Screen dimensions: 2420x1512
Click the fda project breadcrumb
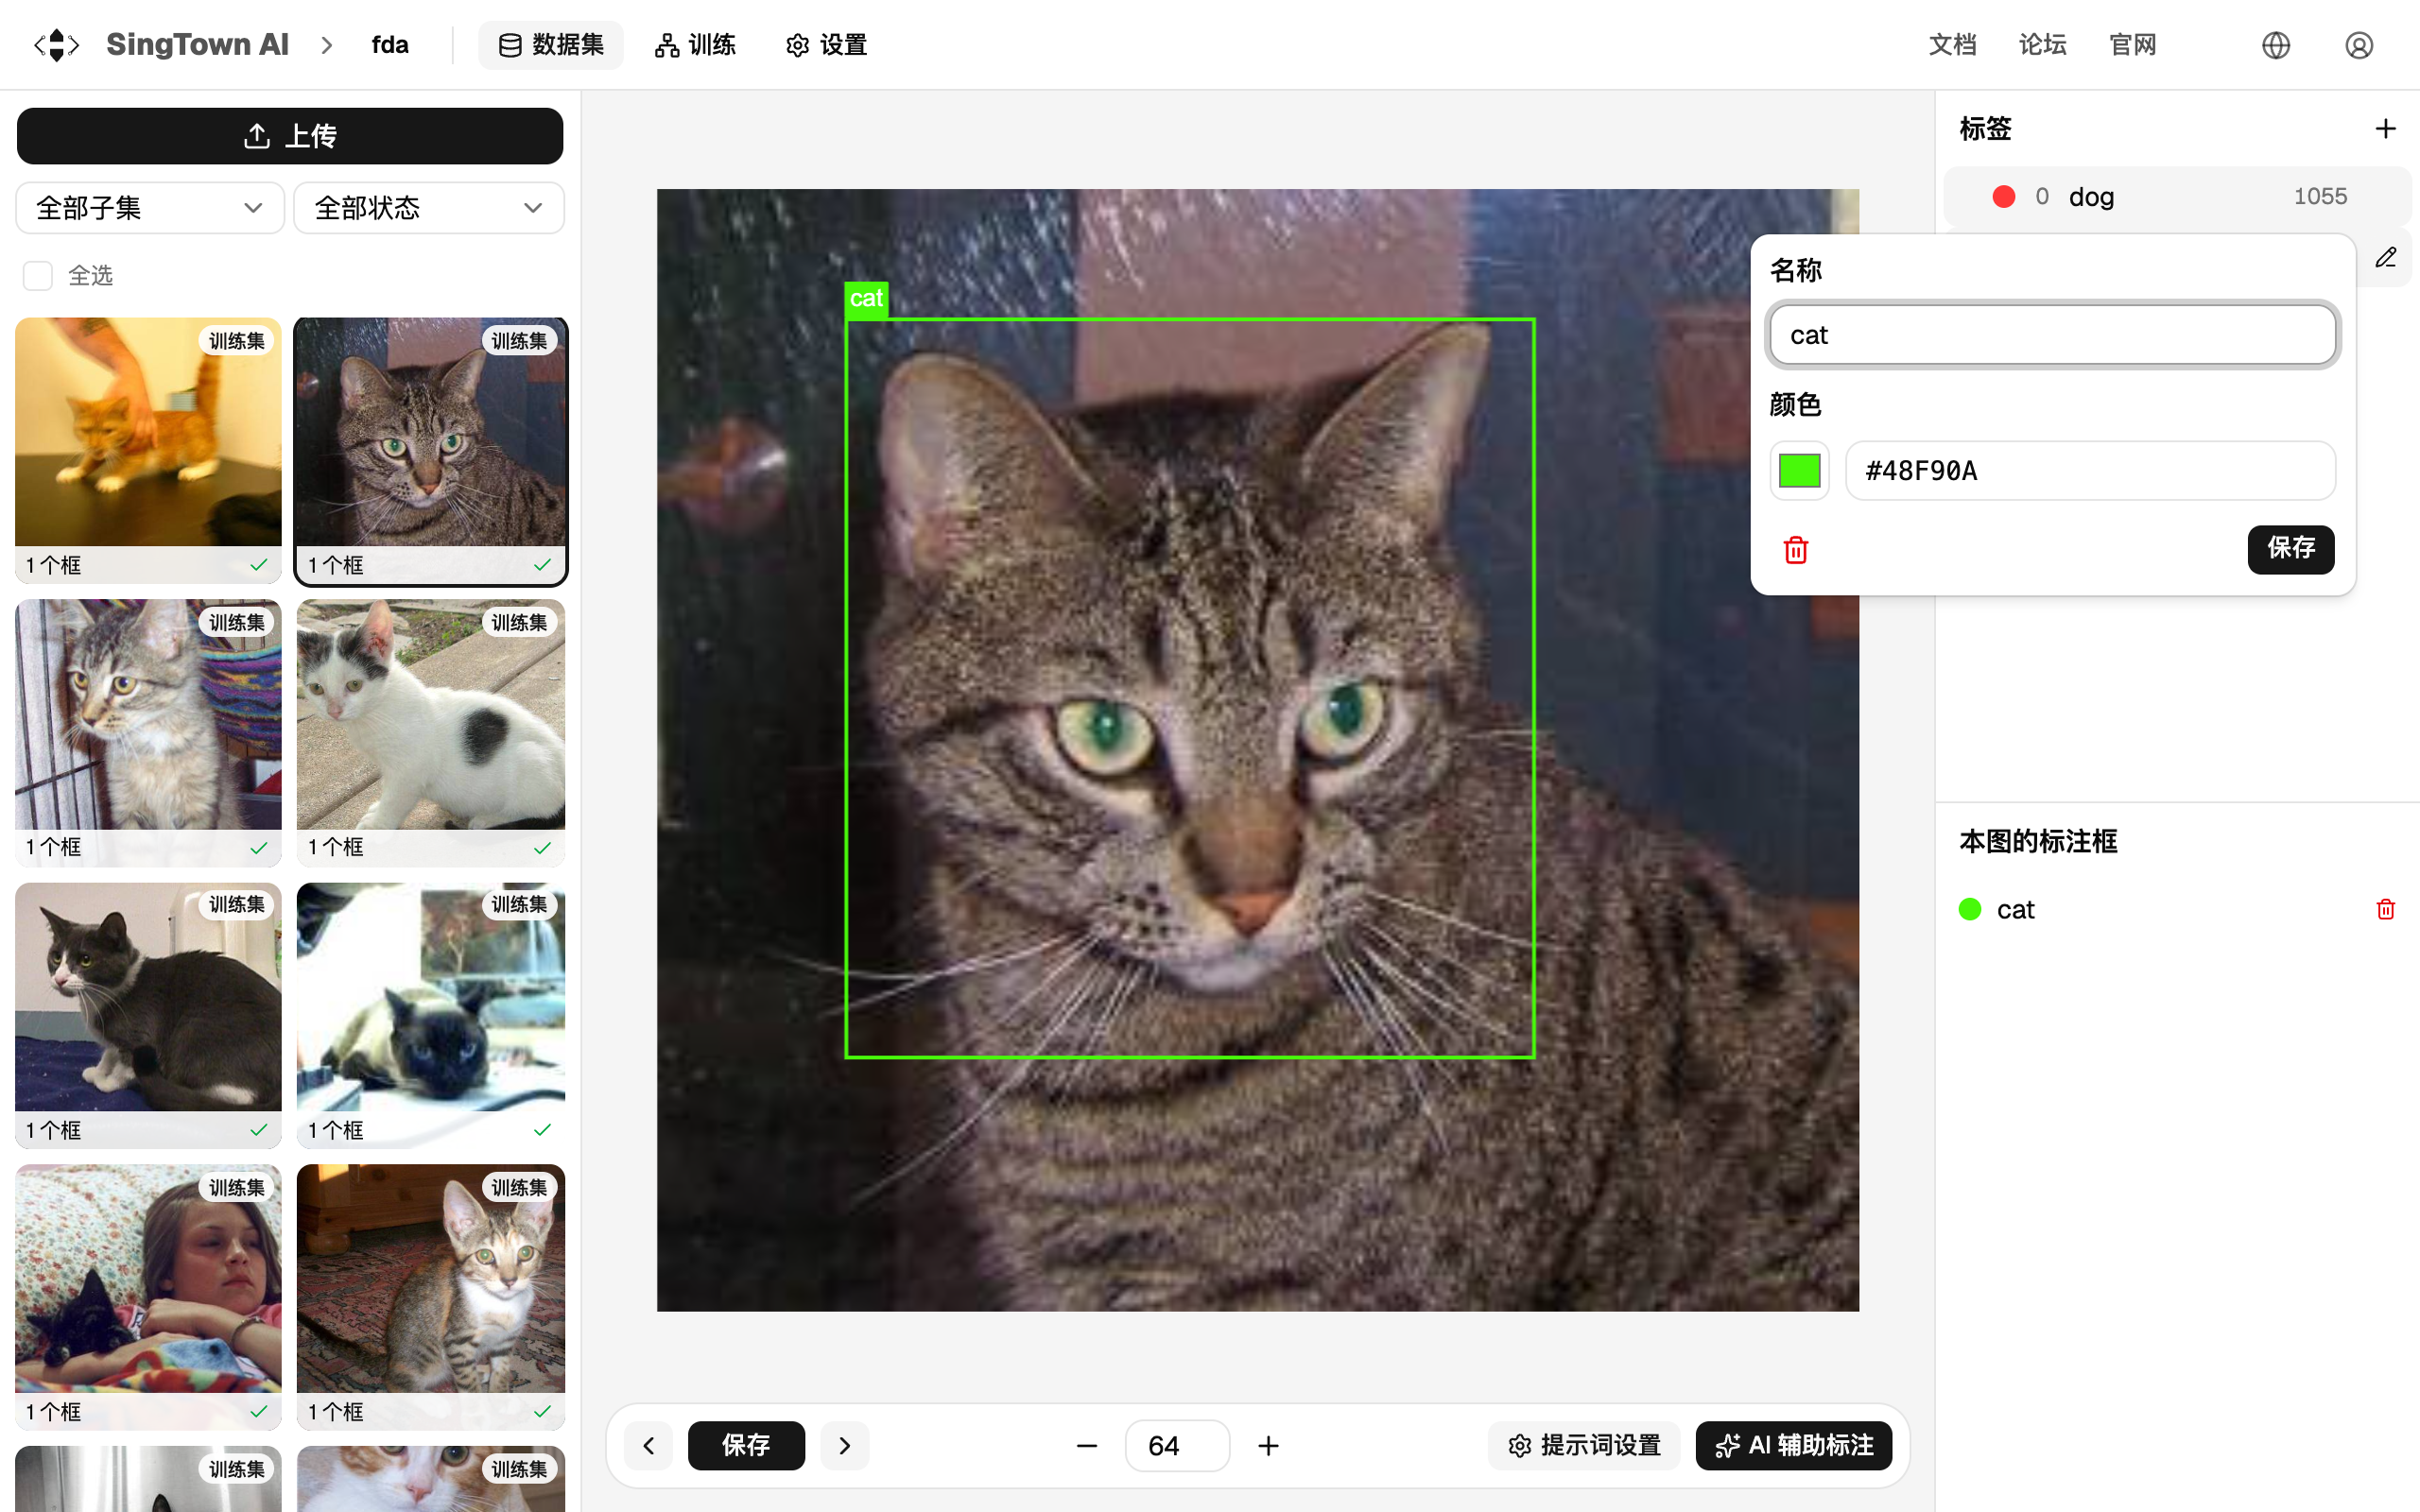click(390, 45)
